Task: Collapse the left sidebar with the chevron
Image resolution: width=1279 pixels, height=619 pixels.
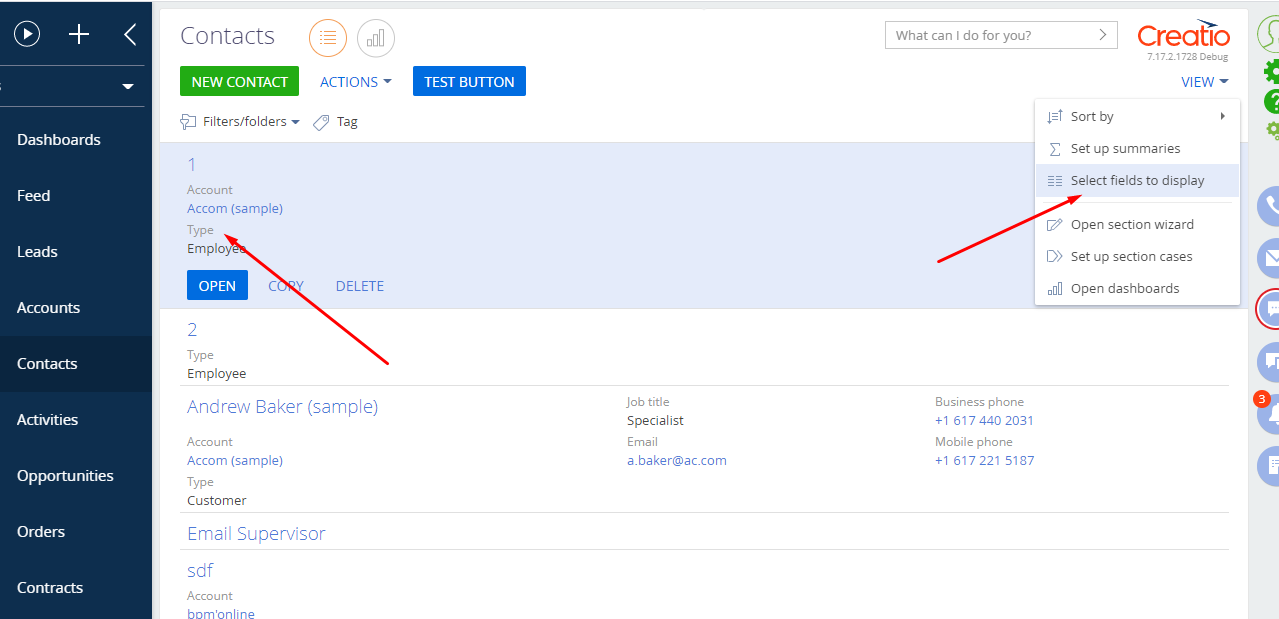Action: (x=130, y=34)
